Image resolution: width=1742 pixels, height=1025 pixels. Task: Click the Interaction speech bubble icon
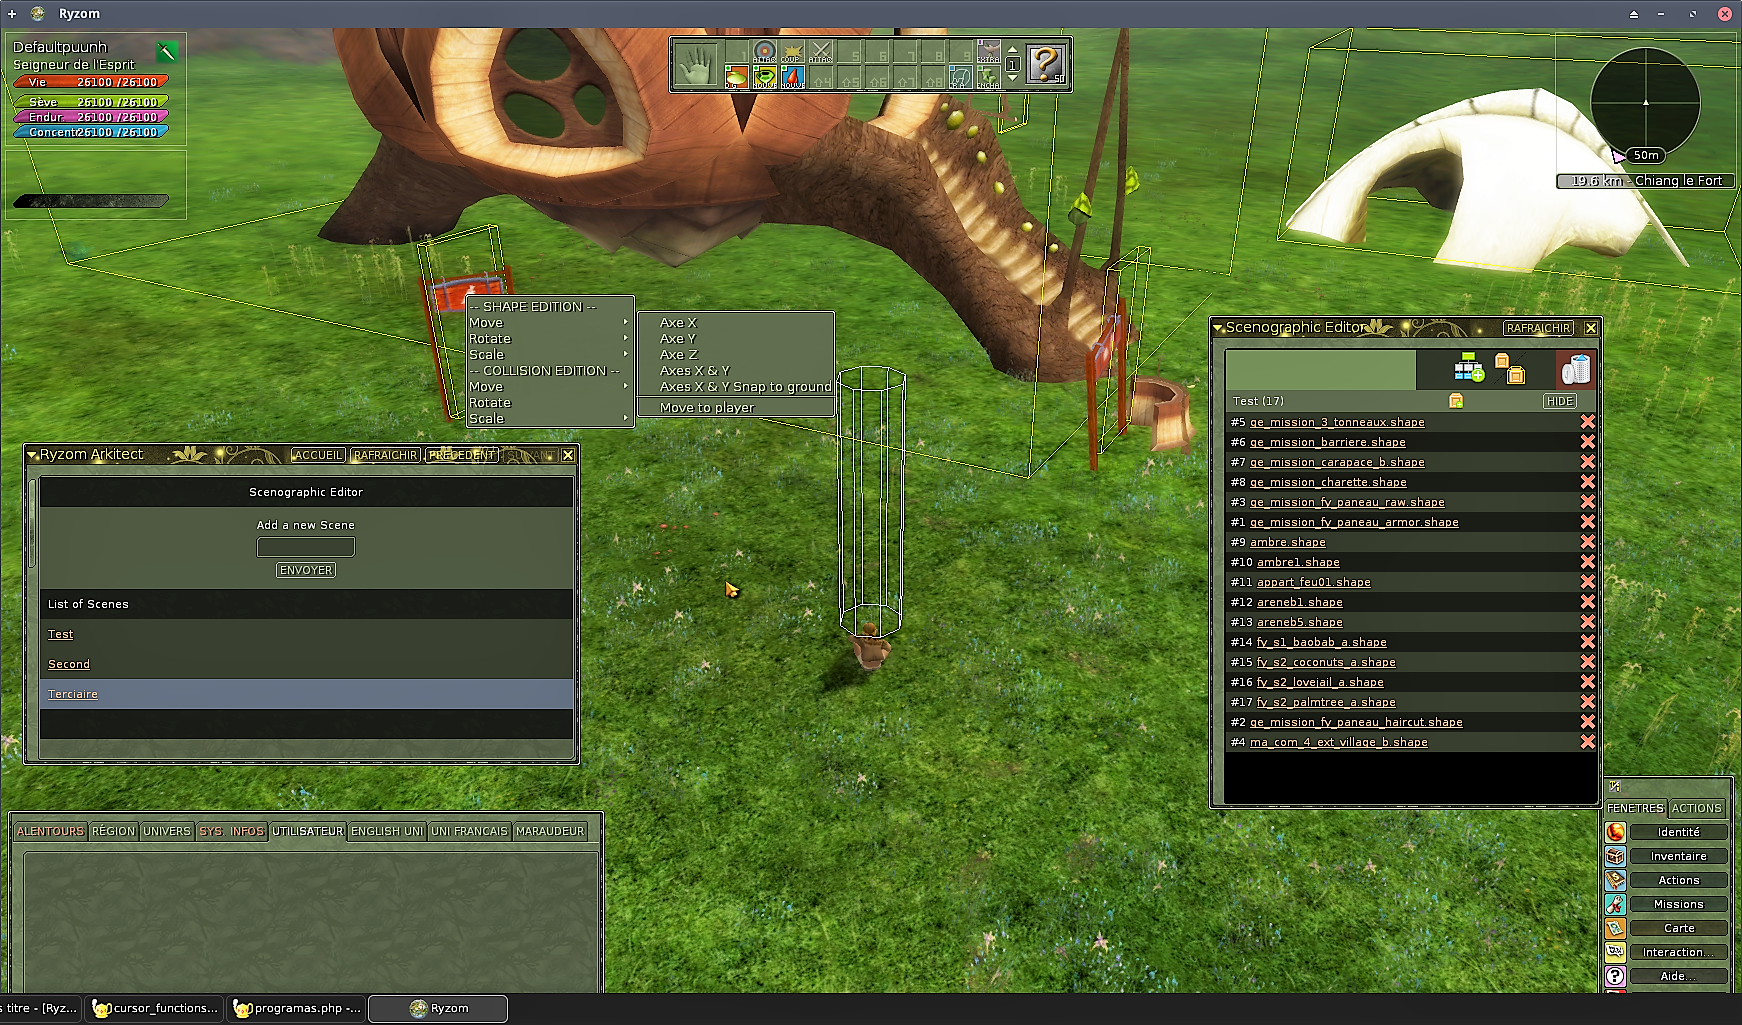coord(1615,952)
